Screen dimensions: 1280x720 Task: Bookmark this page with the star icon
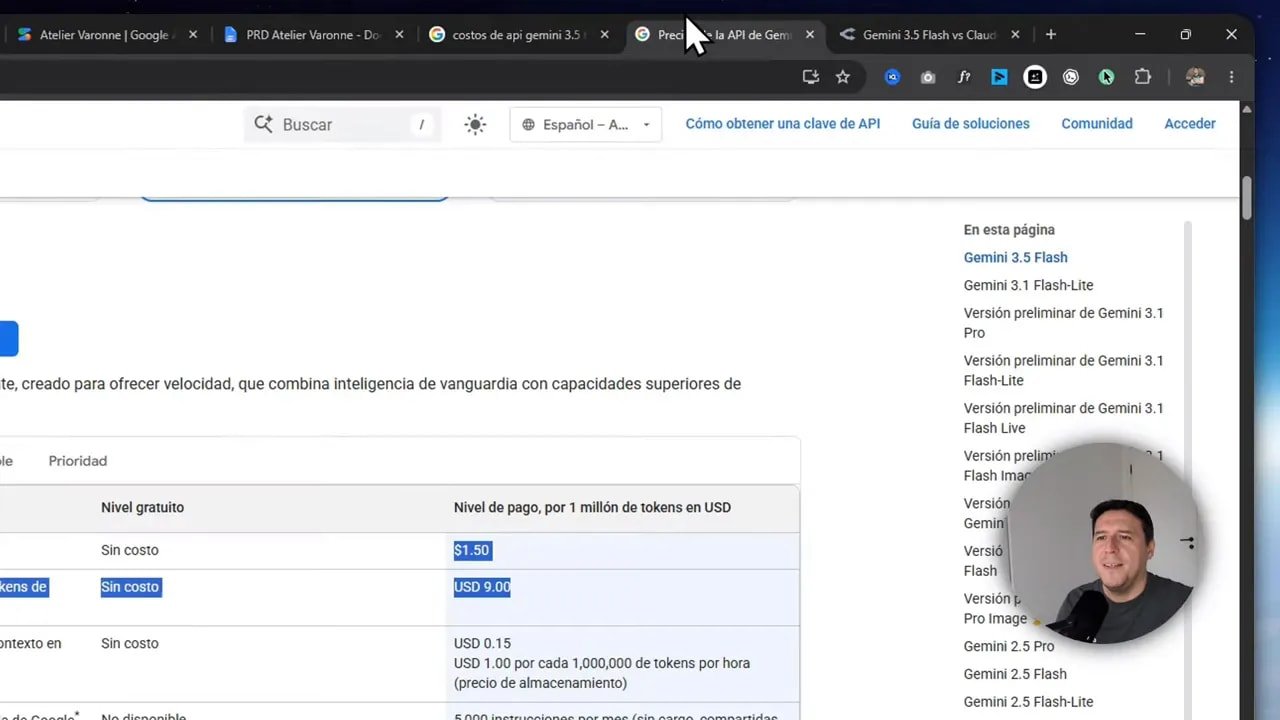coord(843,77)
